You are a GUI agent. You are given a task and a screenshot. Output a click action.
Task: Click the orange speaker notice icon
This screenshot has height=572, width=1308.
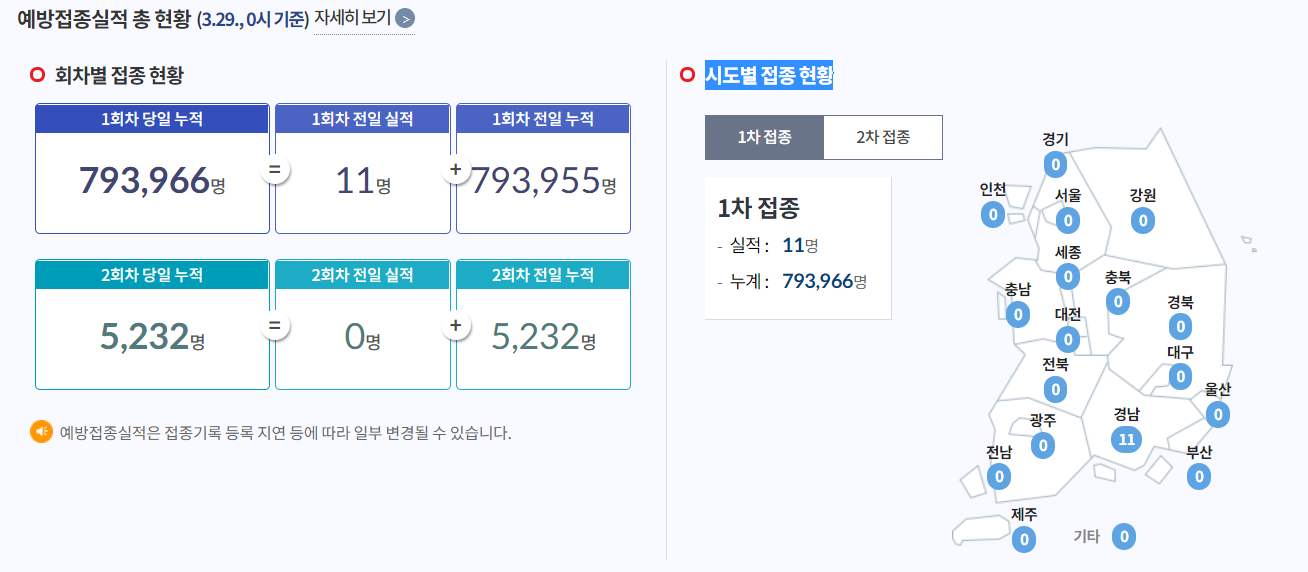click(x=41, y=432)
